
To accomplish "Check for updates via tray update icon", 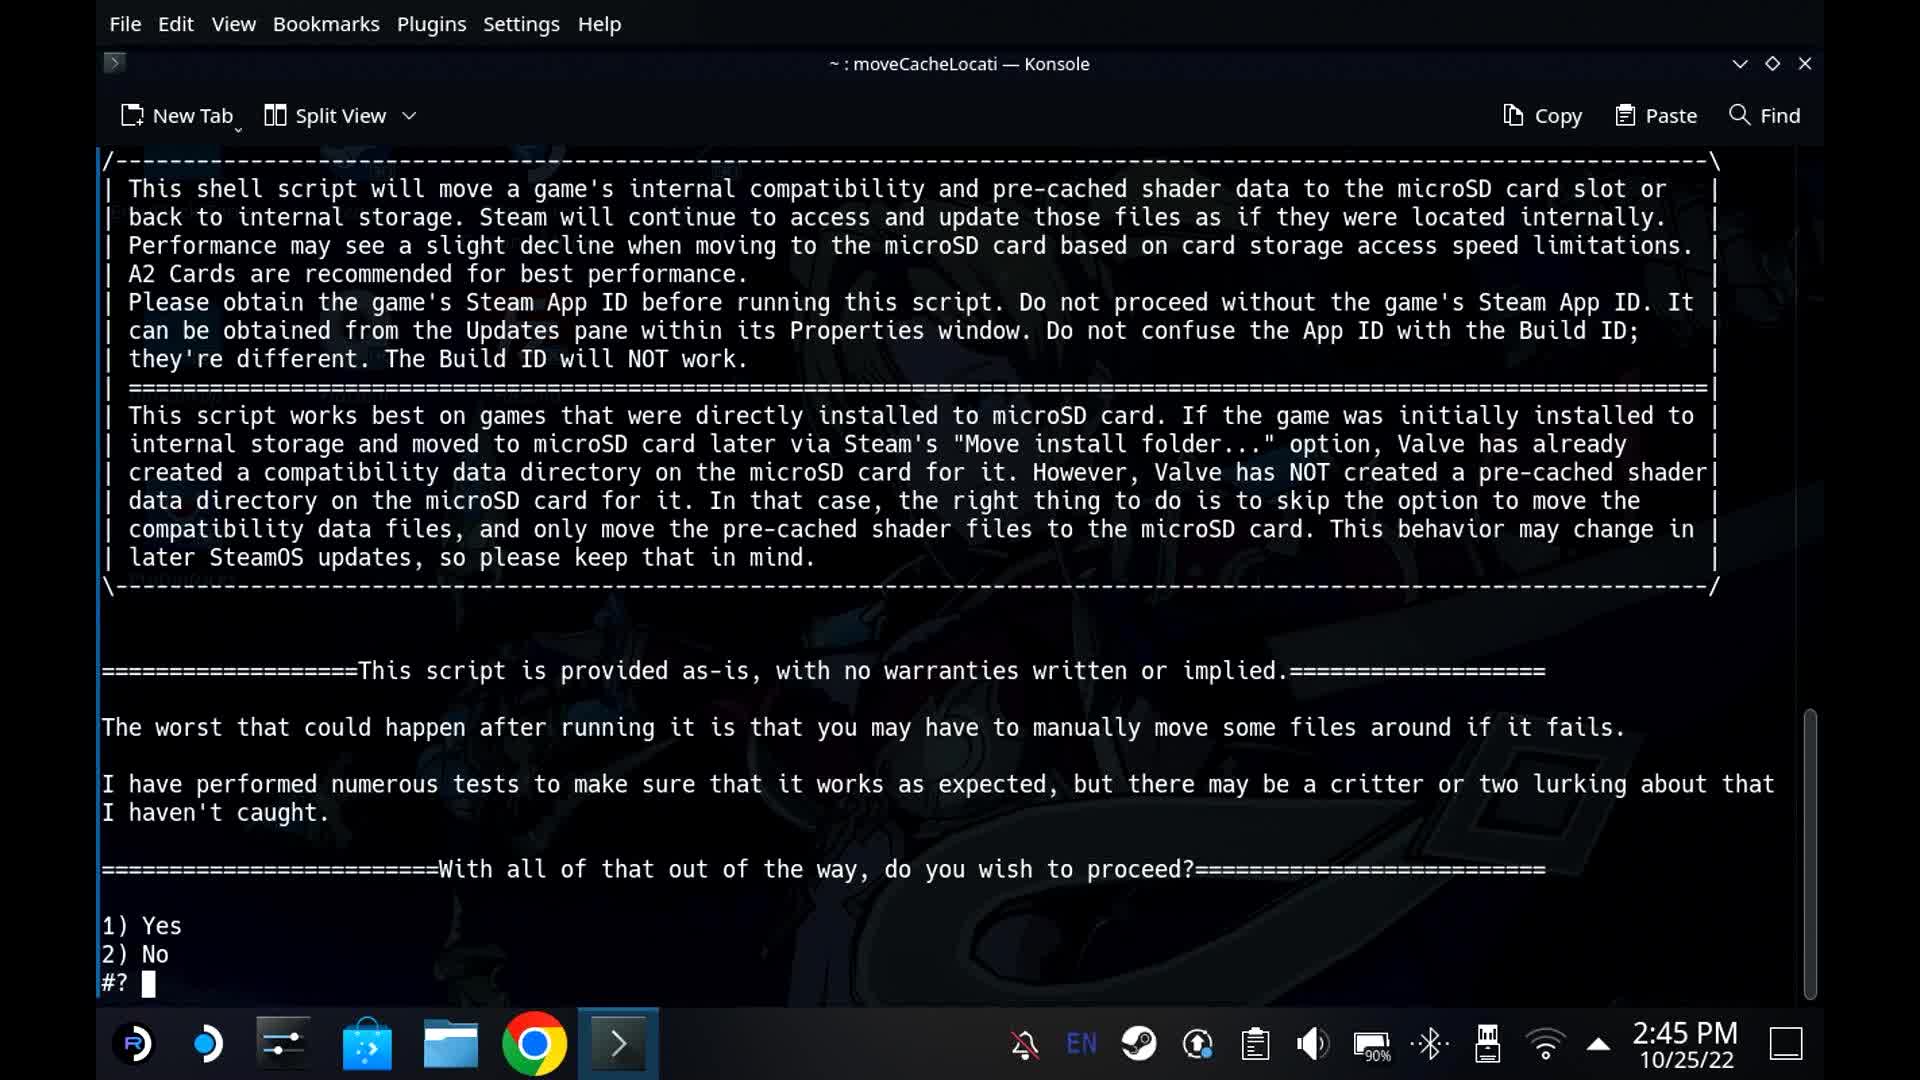I will click(1198, 1043).
